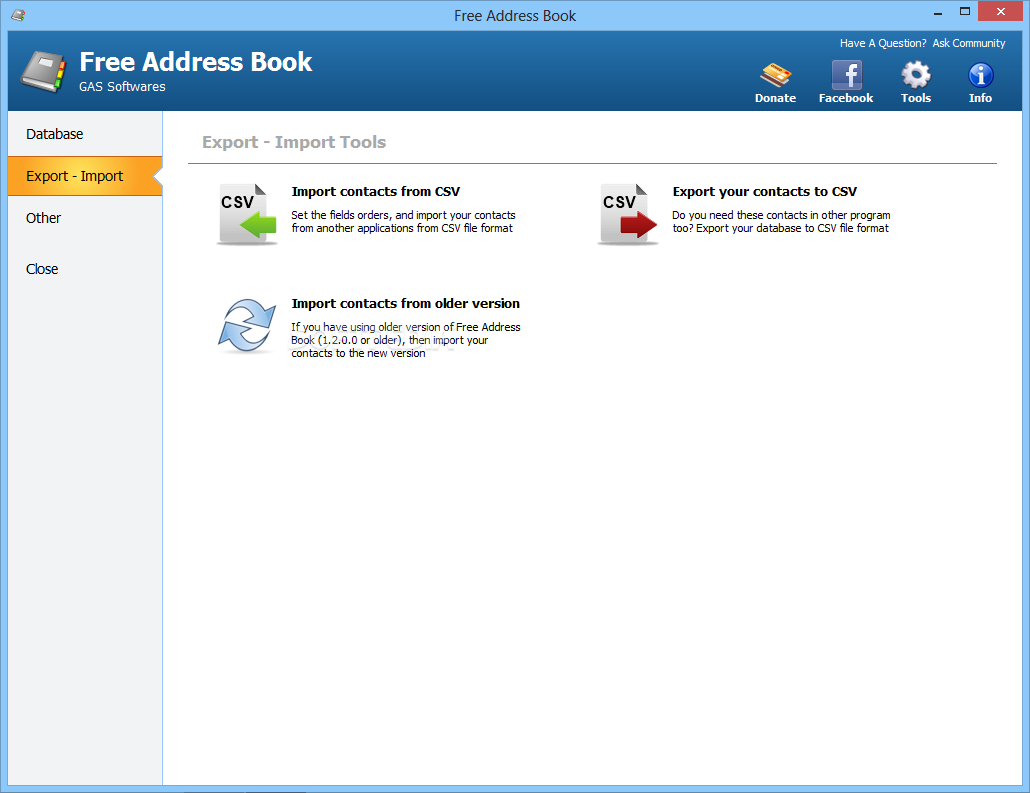This screenshot has width=1030, height=793.
Task: Select the Database menu item
Action: pyautogui.click(x=85, y=134)
